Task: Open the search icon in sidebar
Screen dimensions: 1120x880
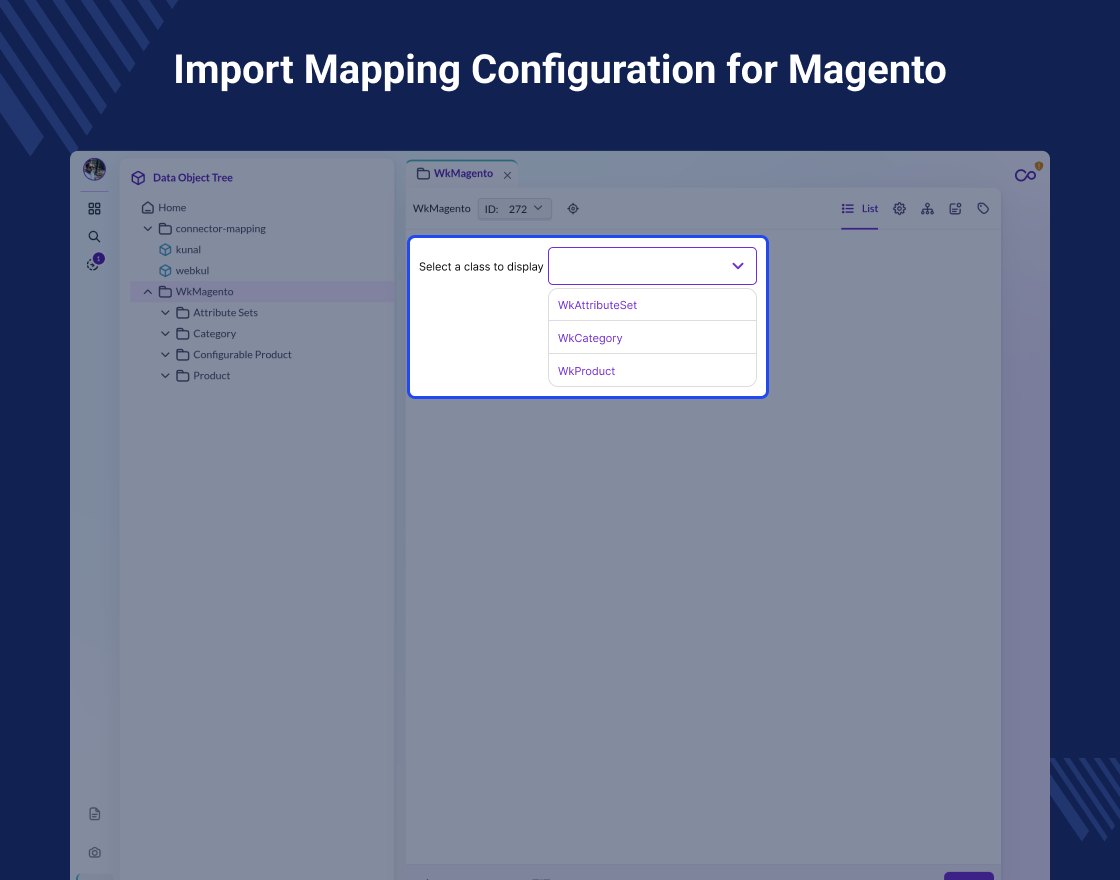Action: point(94,236)
